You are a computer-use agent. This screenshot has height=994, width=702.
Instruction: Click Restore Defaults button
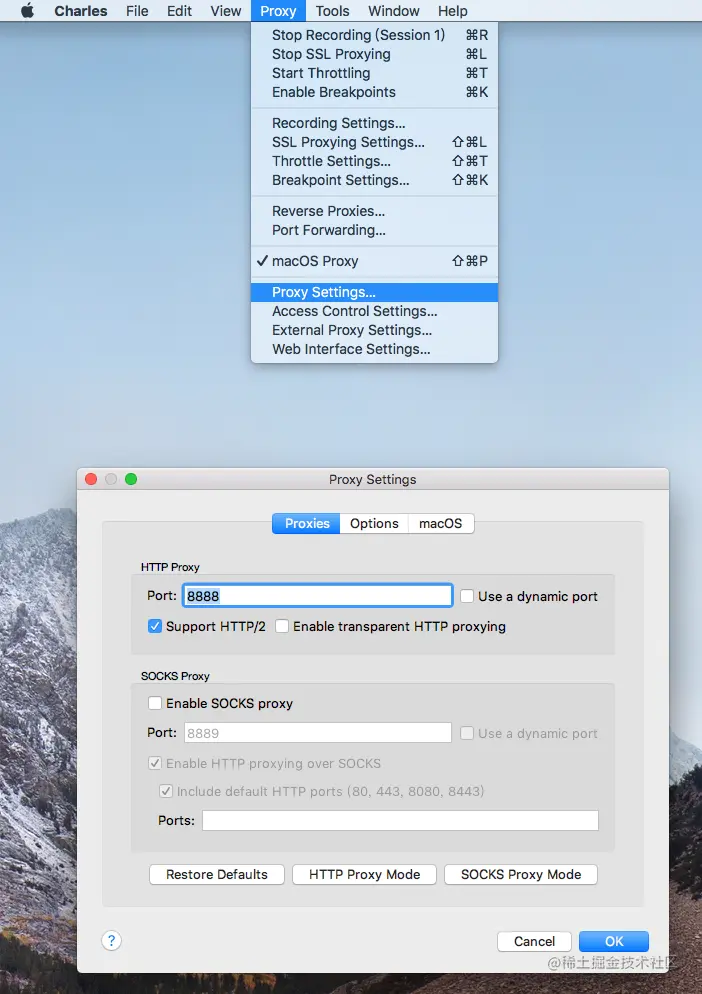coord(217,874)
